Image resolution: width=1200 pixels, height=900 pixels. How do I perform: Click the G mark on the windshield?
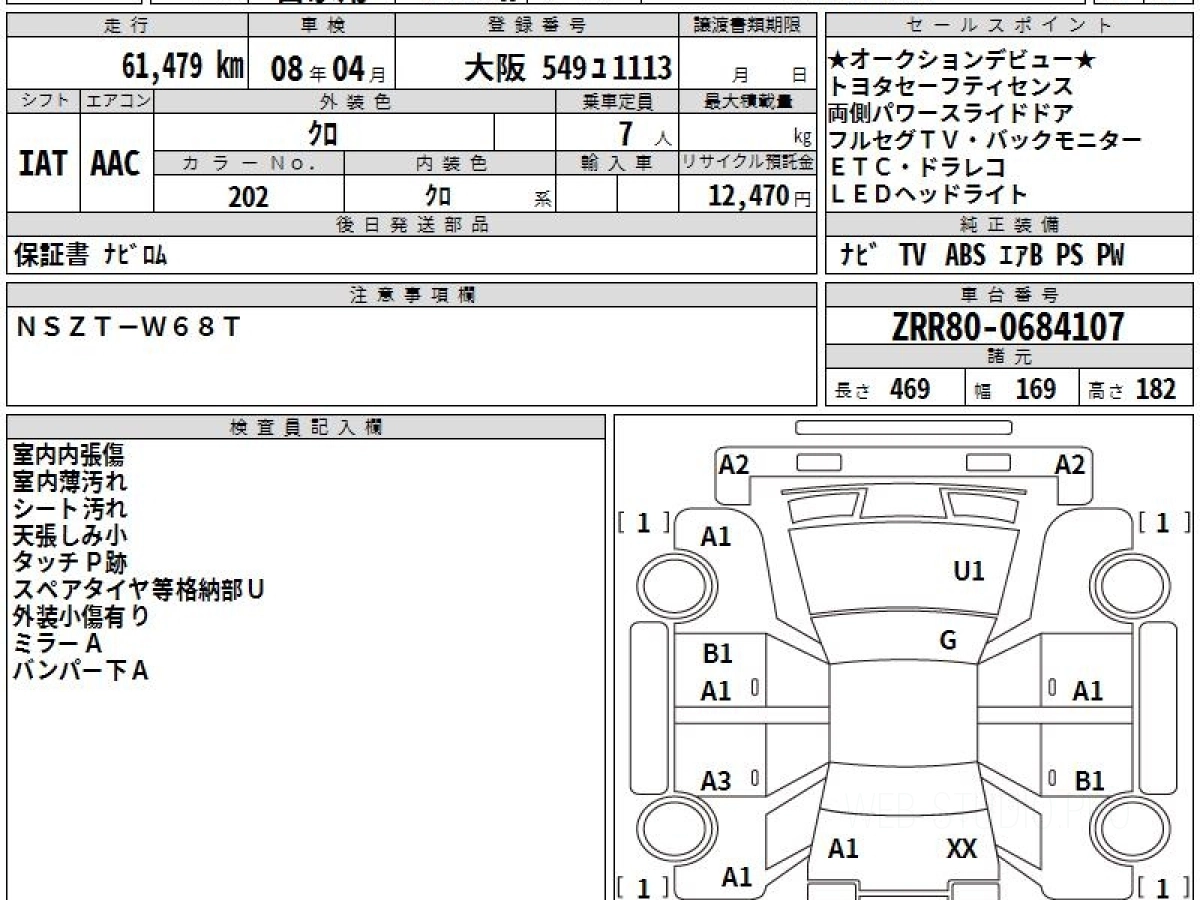coord(949,641)
